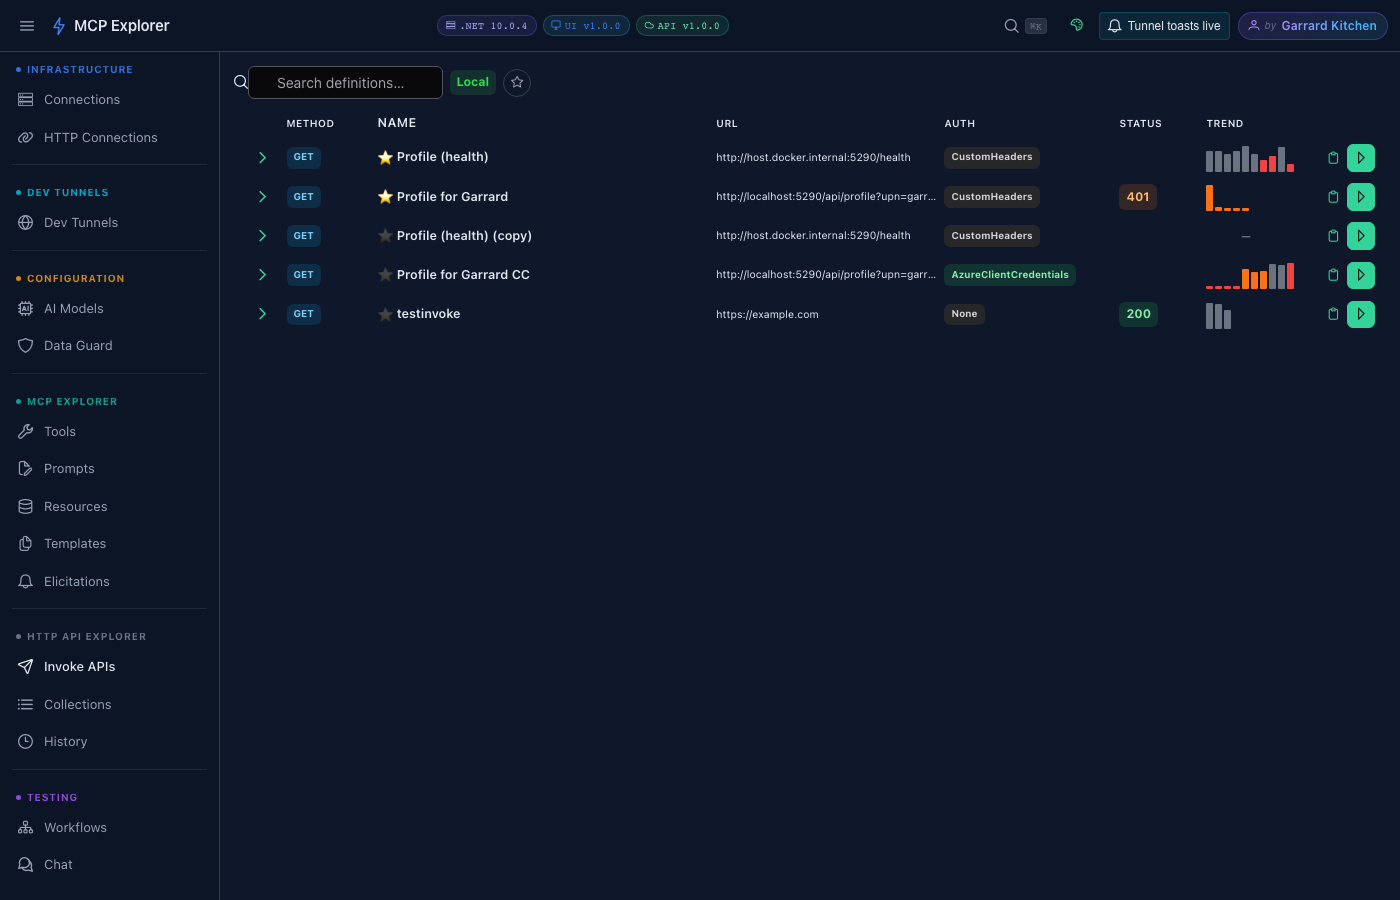The width and height of the screenshot is (1400, 900).
Task: Click the History clock icon
Action: [x=26, y=742]
